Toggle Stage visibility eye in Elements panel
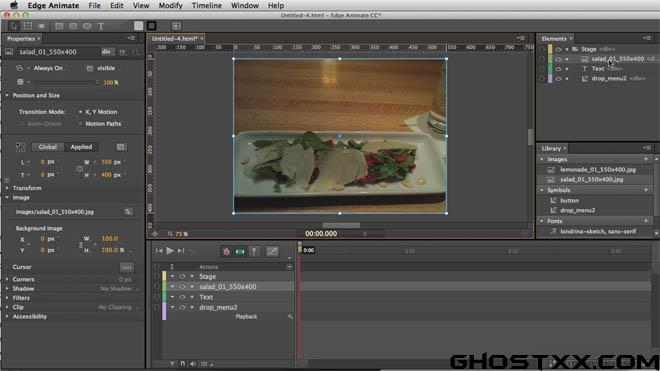660x371 pixels. (x=559, y=49)
